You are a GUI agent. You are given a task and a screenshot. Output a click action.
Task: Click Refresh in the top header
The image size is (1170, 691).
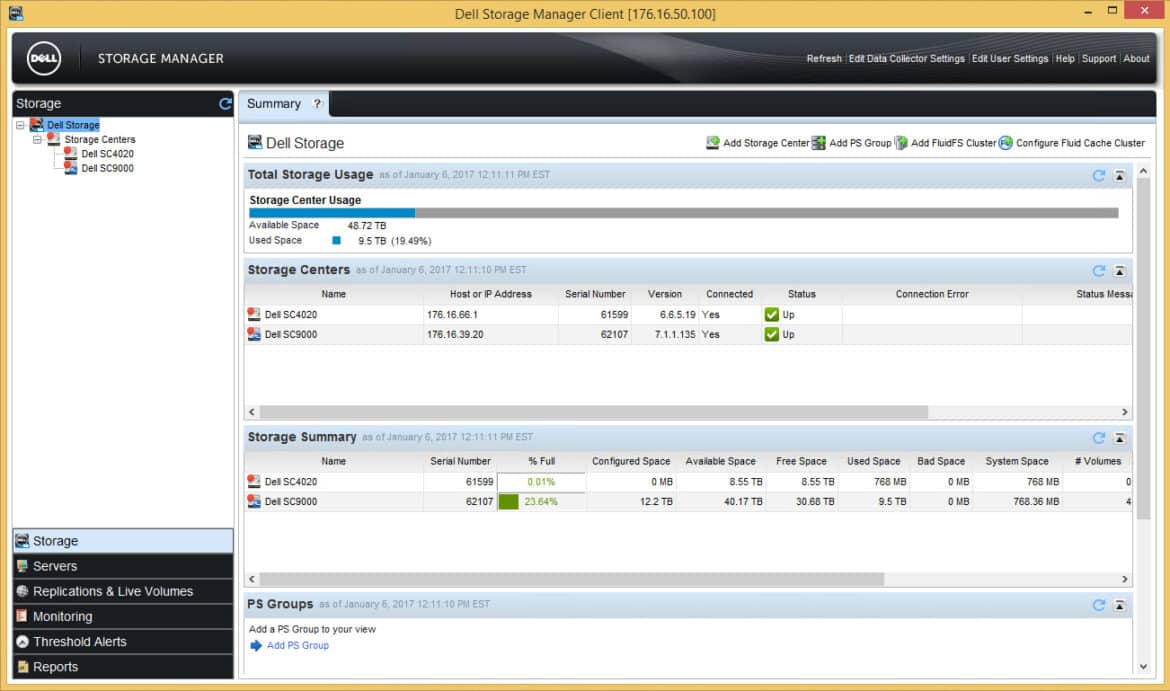pyautogui.click(x=824, y=58)
